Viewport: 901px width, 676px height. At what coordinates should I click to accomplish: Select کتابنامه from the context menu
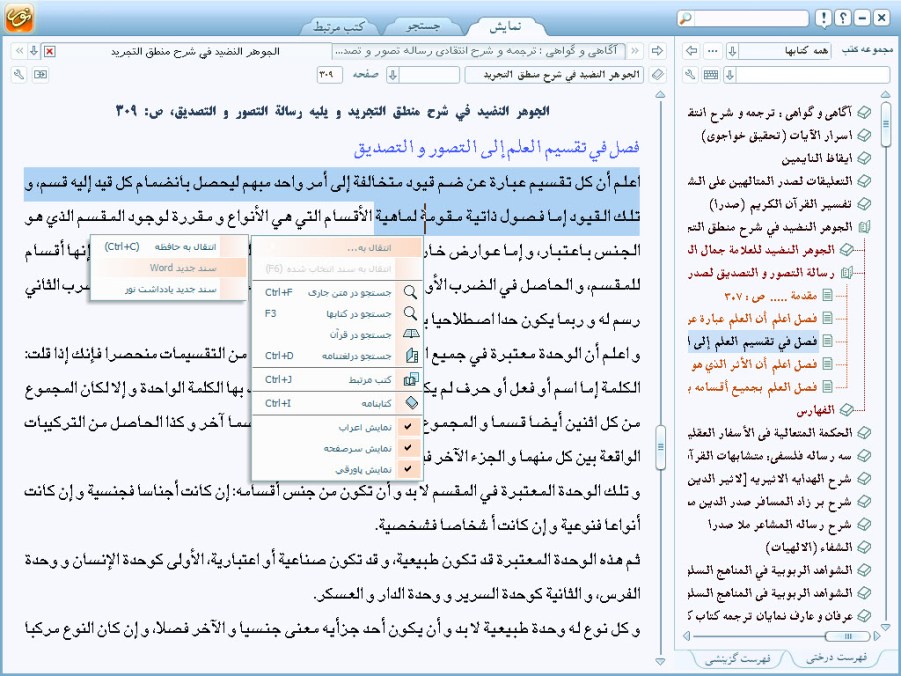[x=338, y=404]
